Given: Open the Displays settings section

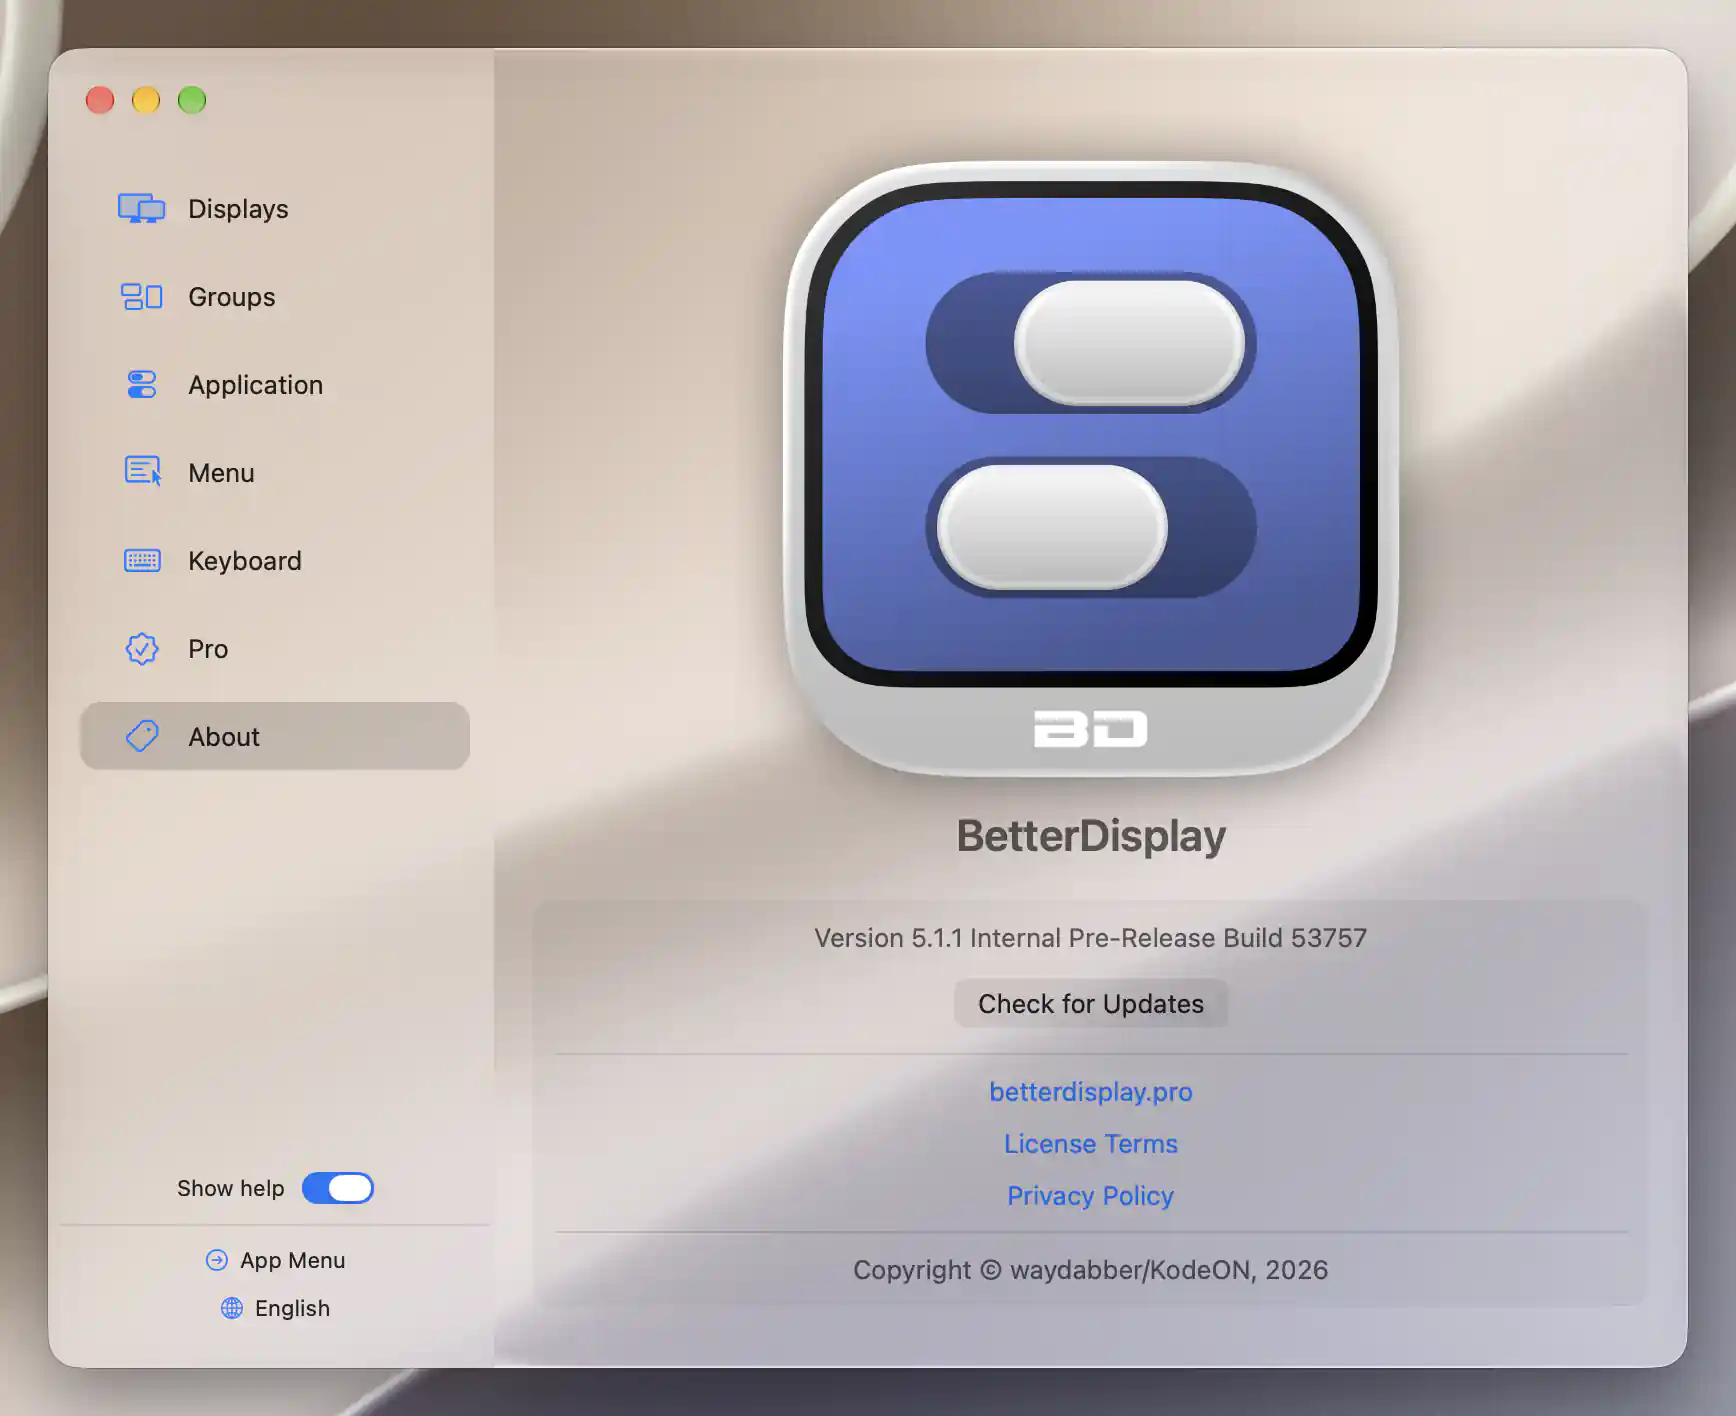Looking at the screenshot, I should coord(274,208).
